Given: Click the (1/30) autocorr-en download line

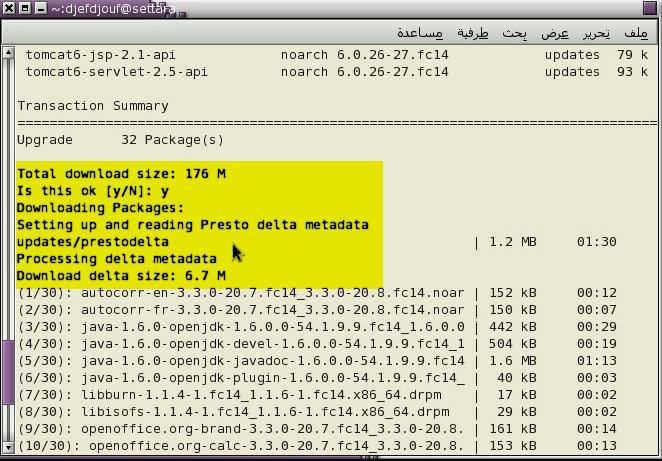Looking at the screenshot, I should pyautogui.click(x=317, y=293).
